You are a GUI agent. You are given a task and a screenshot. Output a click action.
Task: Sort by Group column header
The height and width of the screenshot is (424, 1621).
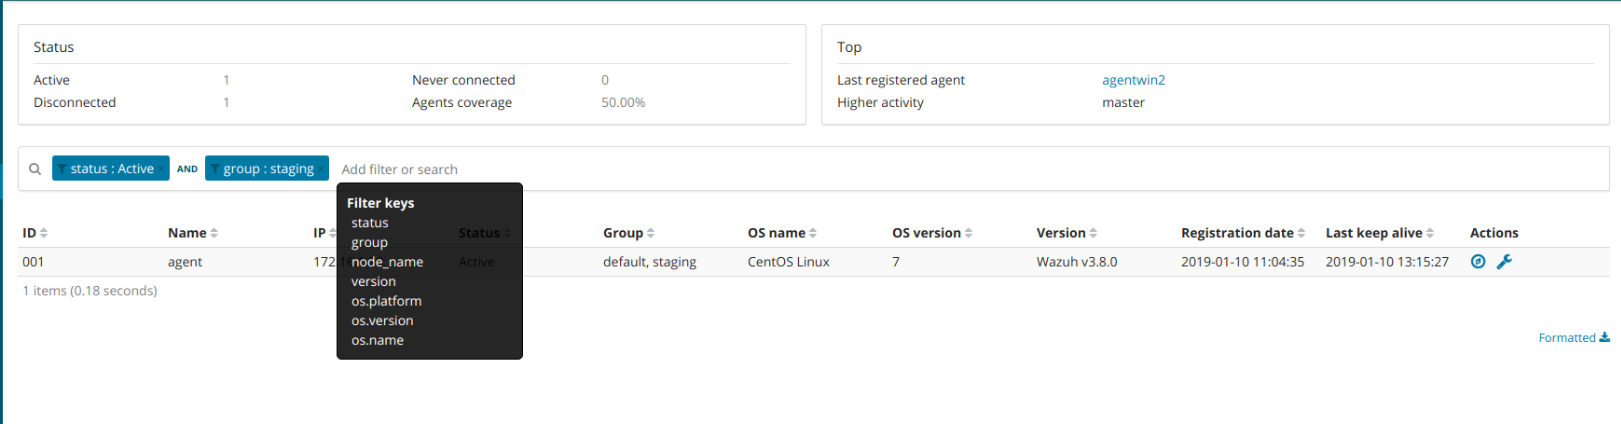628,233
